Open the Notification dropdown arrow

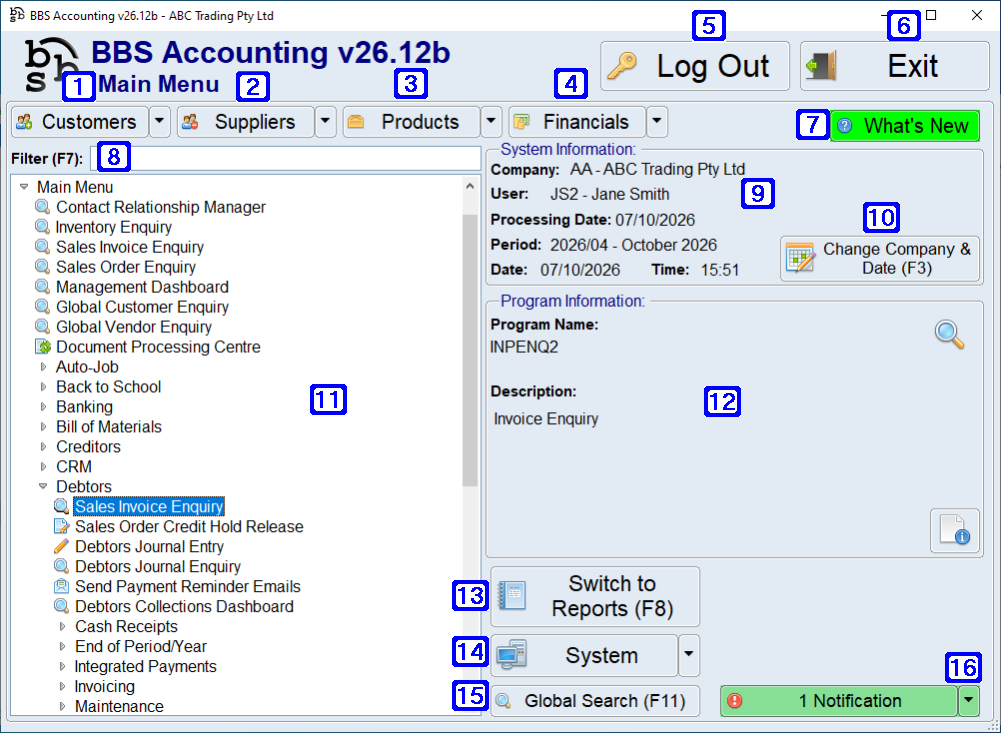click(x=969, y=701)
